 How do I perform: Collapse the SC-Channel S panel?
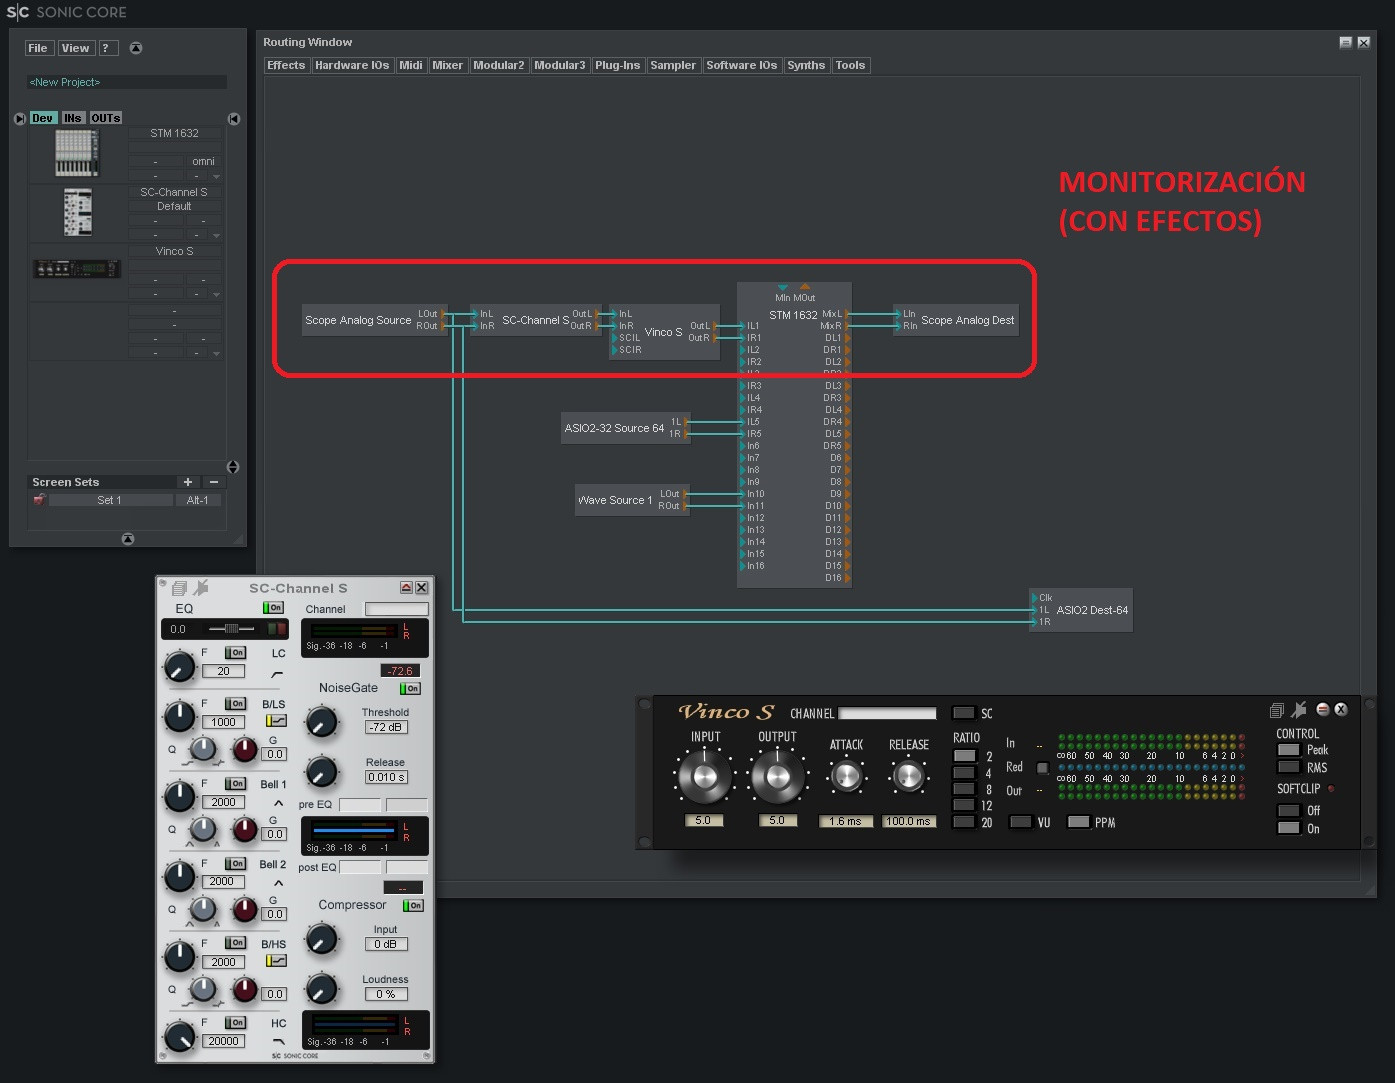406,588
